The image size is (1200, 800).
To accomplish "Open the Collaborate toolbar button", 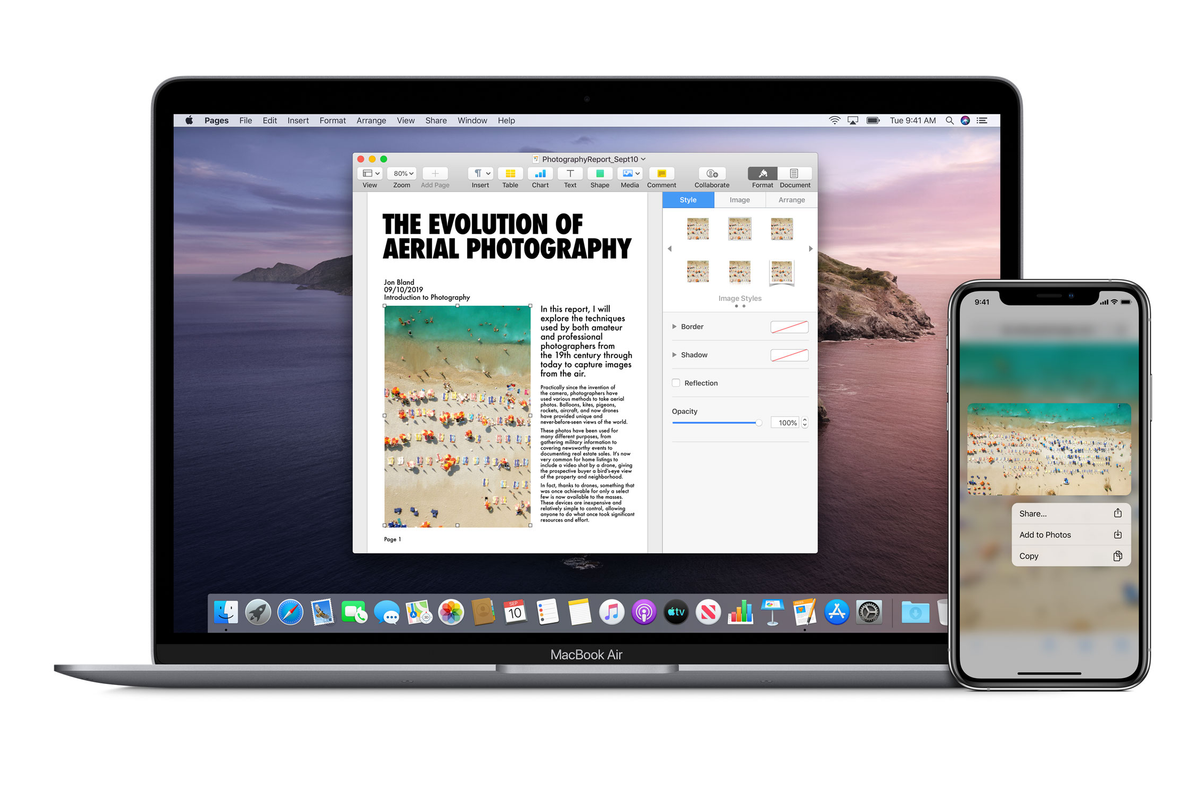I will coord(712,174).
